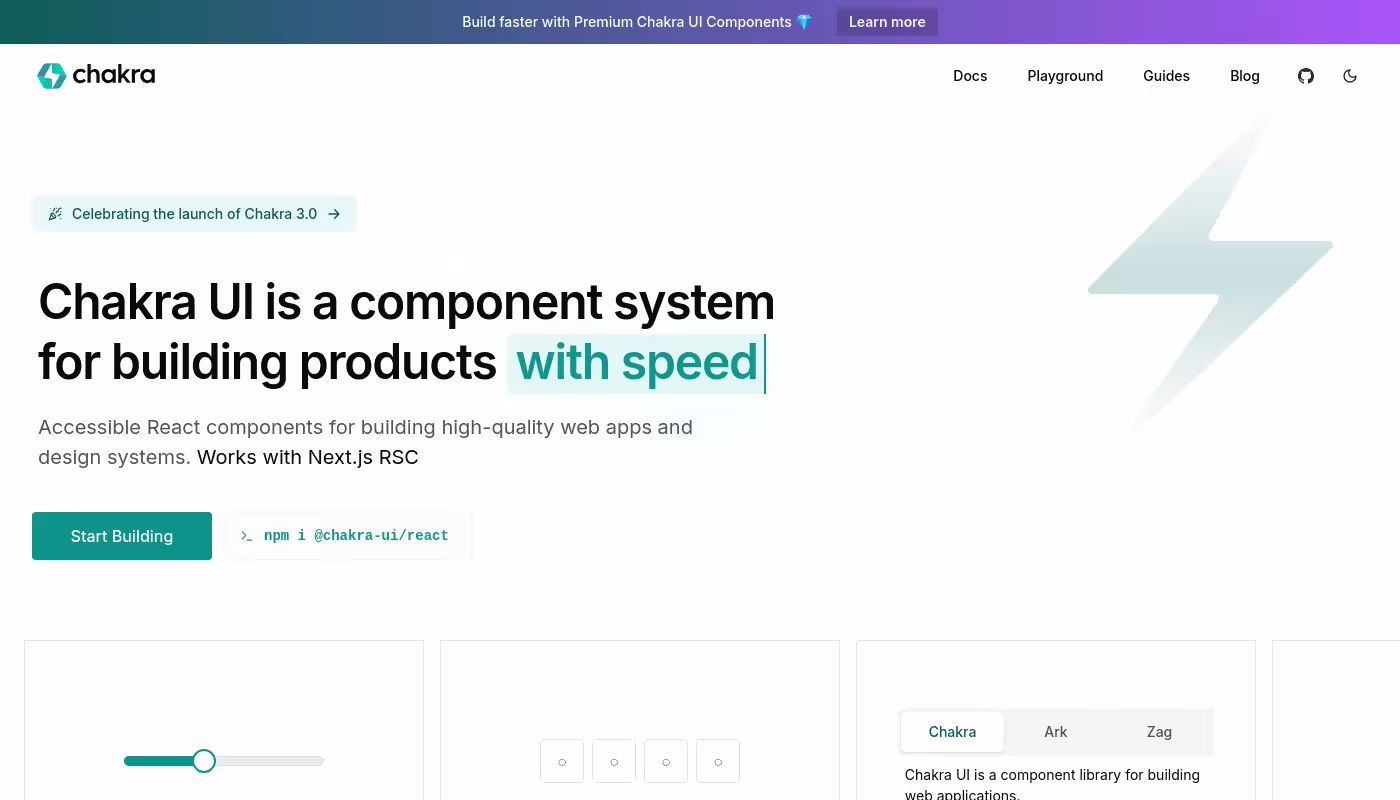Open the Playground page
Viewport: 1400px width, 800px height.
1065,76
